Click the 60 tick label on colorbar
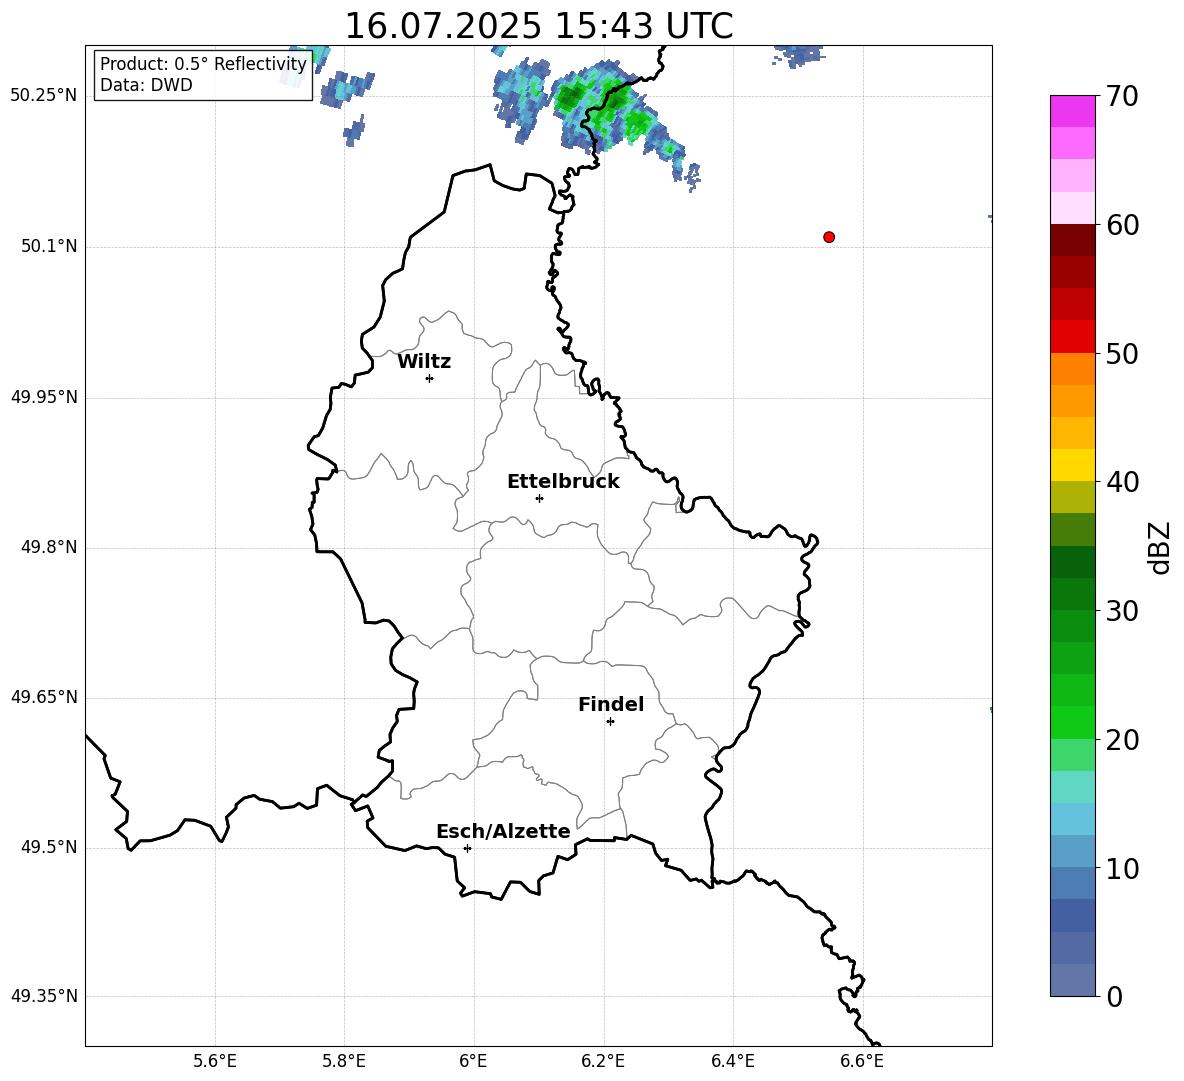This screenshot has height=1081, width=1184. [1122, 225]
